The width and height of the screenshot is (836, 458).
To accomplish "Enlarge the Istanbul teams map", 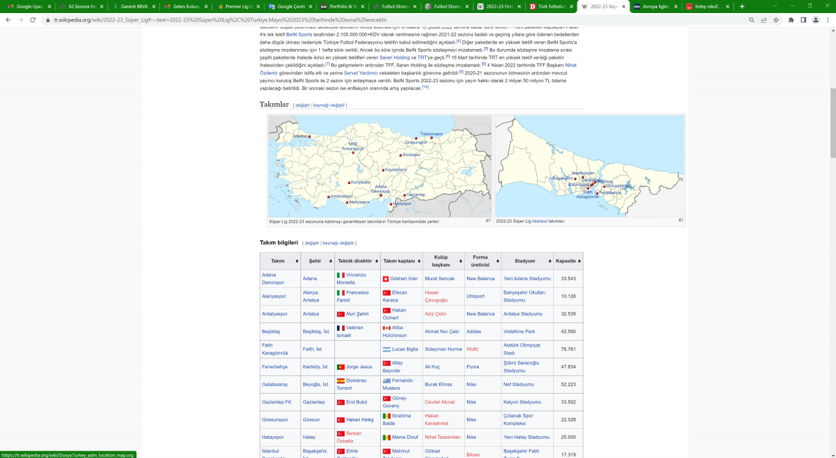I will pyautogui.click(x=680, y=220).
